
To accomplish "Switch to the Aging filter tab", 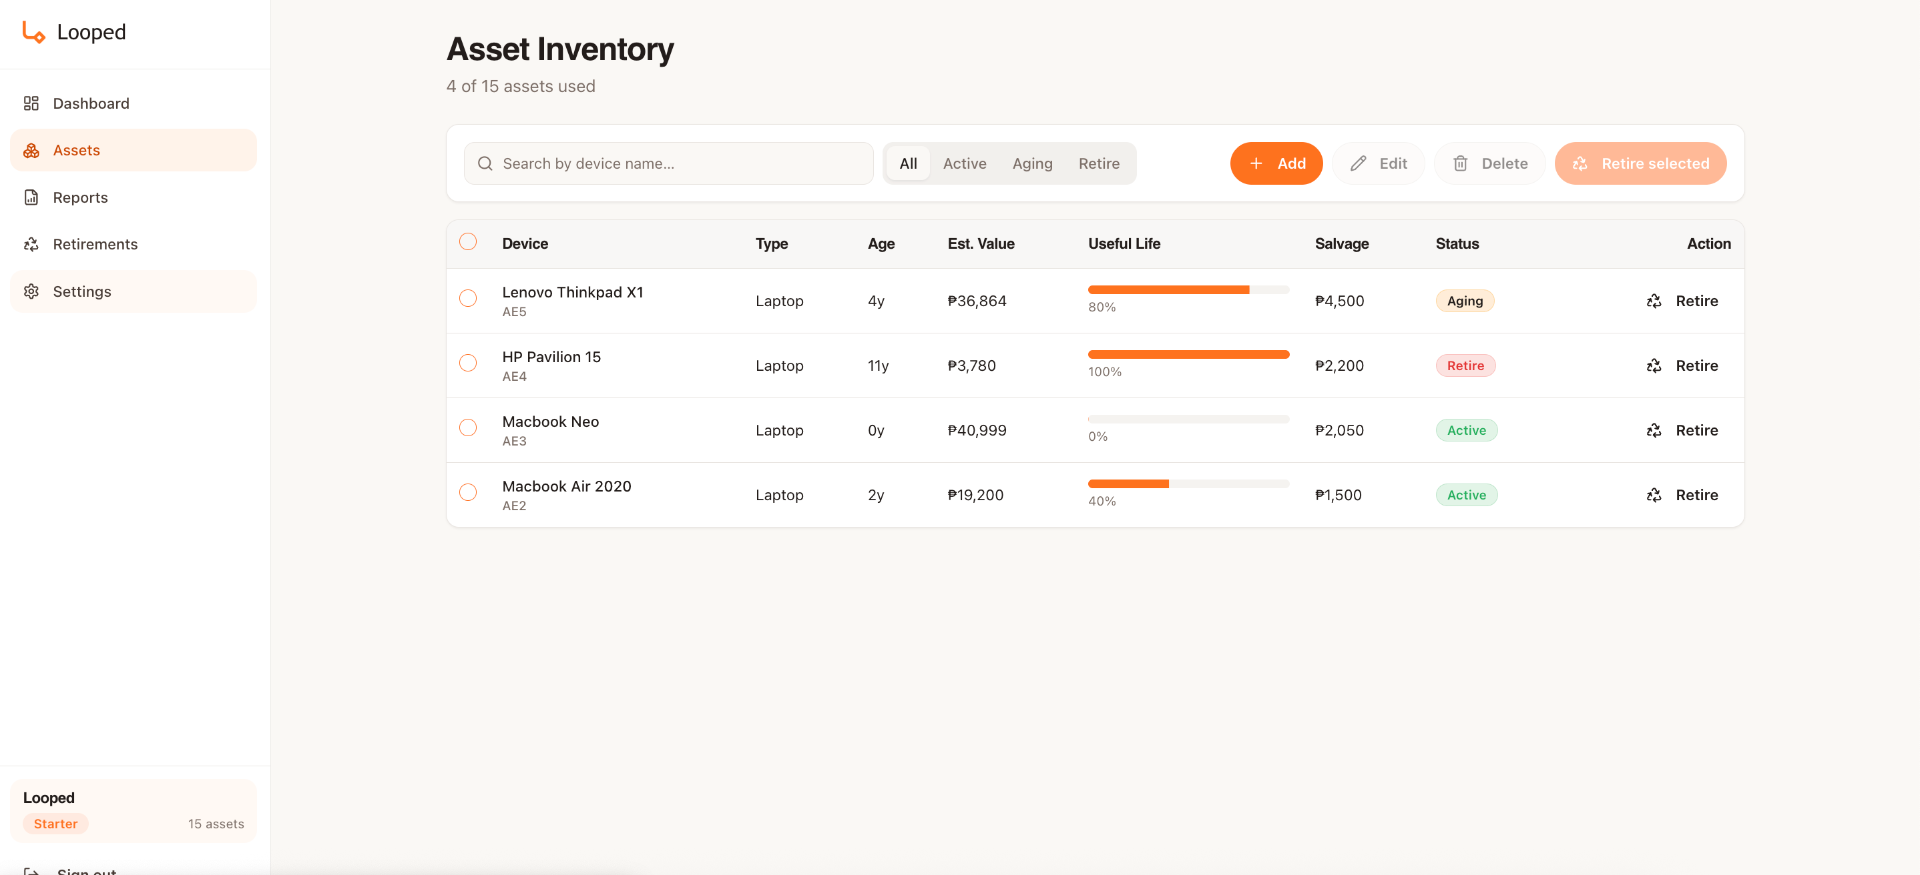I will pos(1032,163).
